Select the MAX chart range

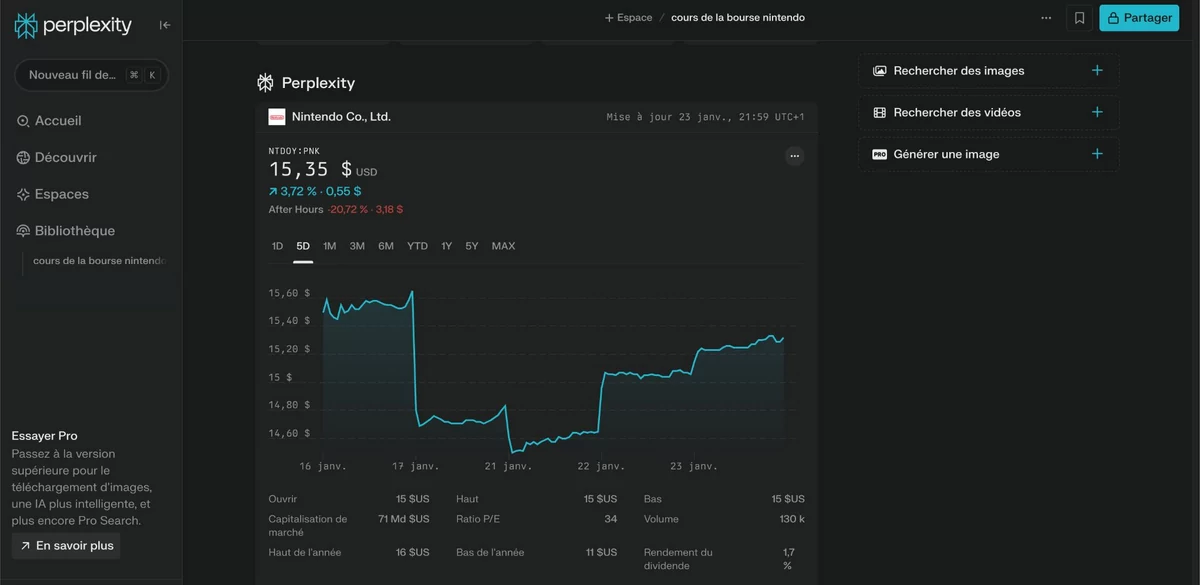503,246
